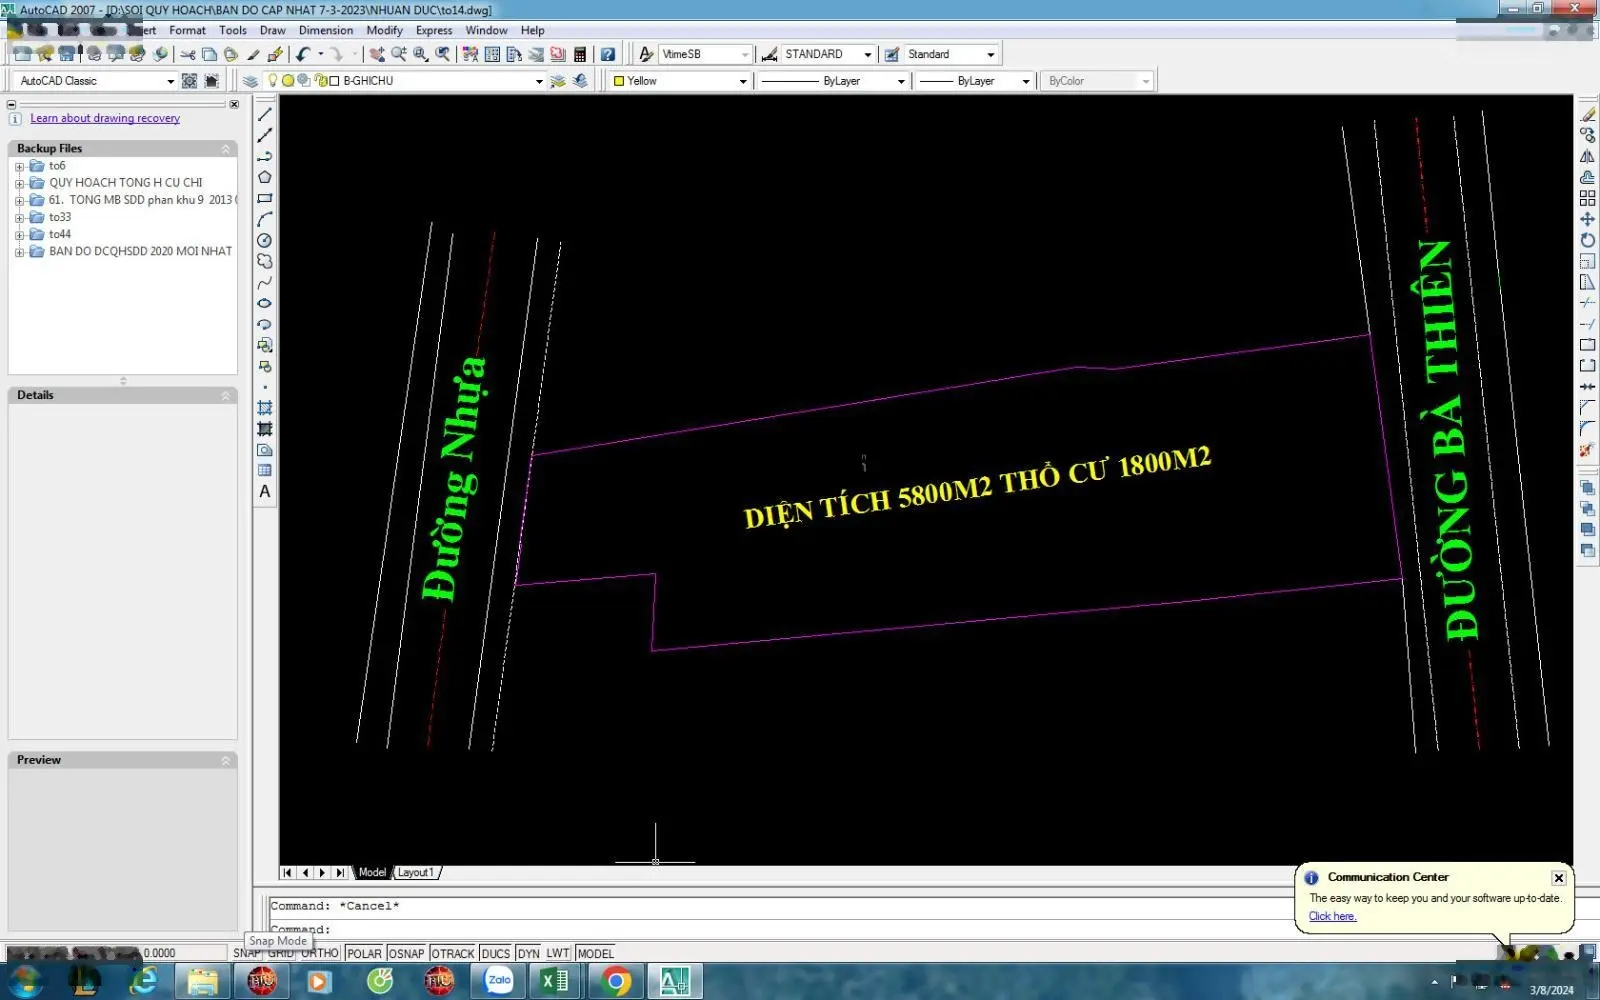Click the Command line input field
This screenshot has width=1600, height=1000.
780,929
